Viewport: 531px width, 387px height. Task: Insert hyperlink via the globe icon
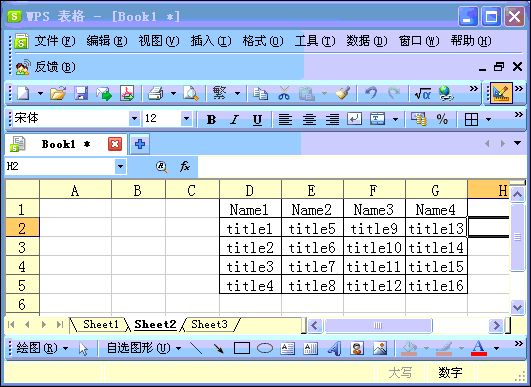pyautogui.click(x=446, y=93)
